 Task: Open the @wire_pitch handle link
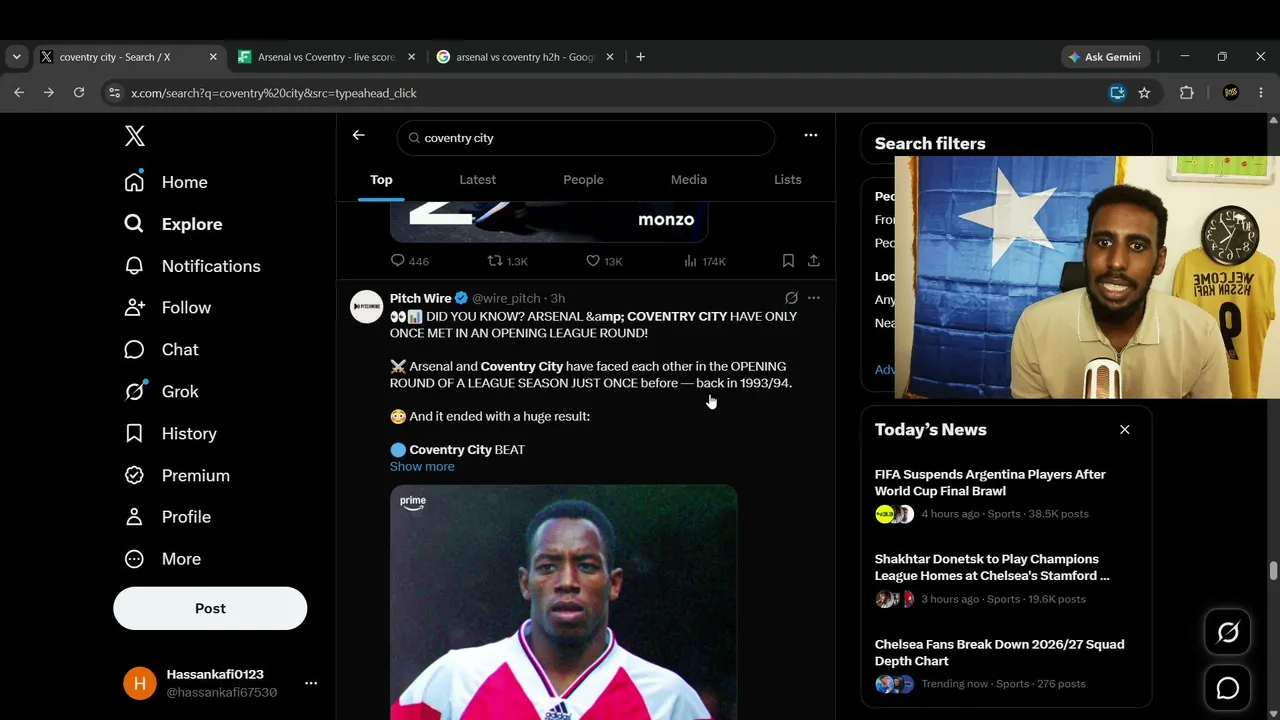point(506,298)
